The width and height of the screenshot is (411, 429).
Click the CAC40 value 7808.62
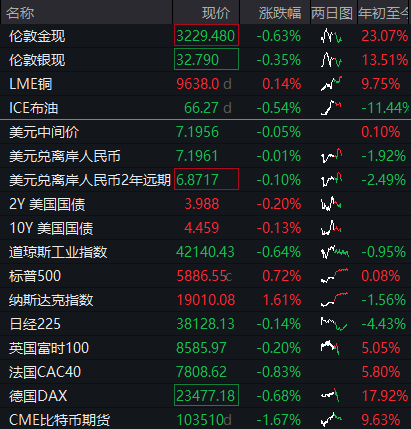pos(201,372)
